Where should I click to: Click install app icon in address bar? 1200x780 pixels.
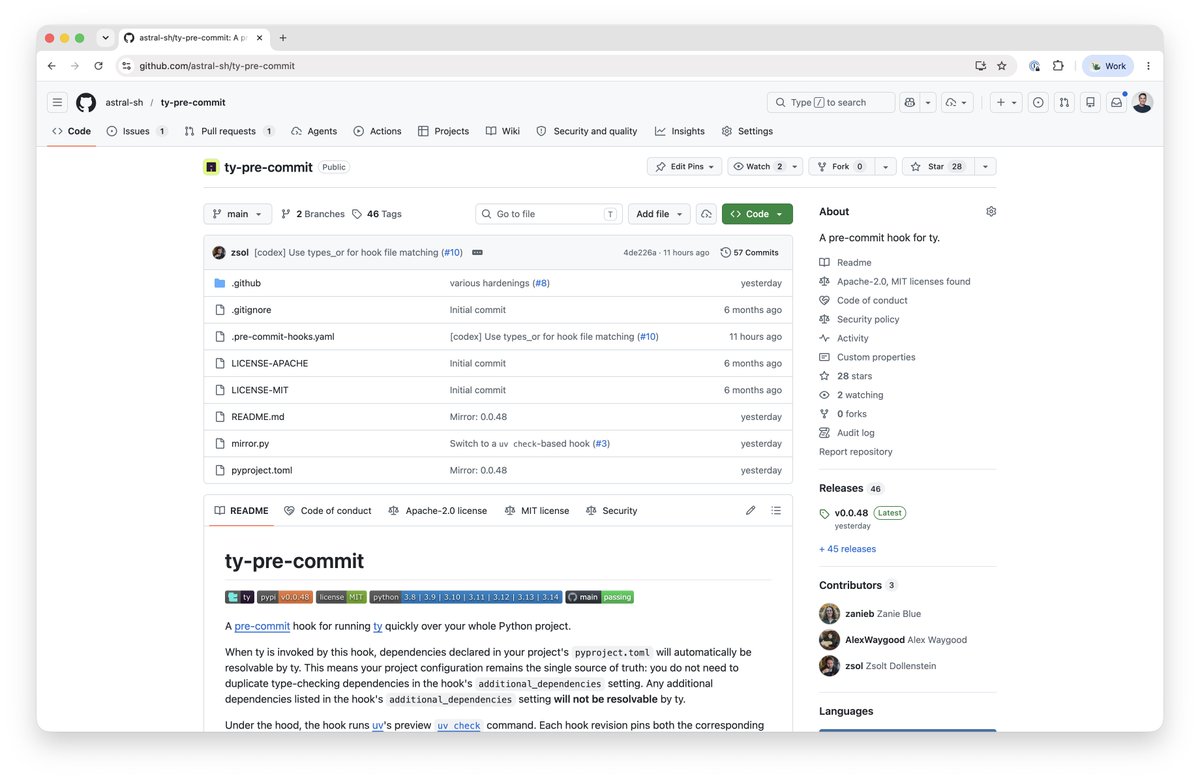pos(980,66)
